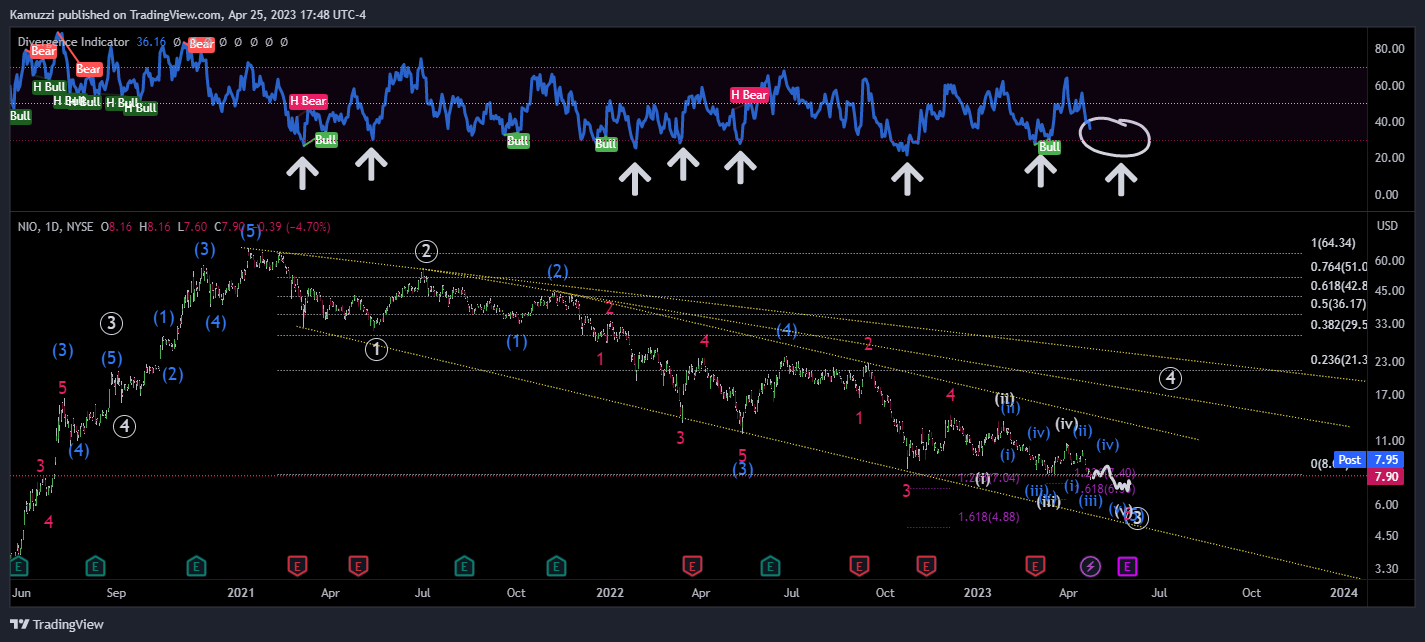The height and width of the screenshot is (642, 1425).
Task: Click the blue Post price tag
Action: tap(1350, 460)
